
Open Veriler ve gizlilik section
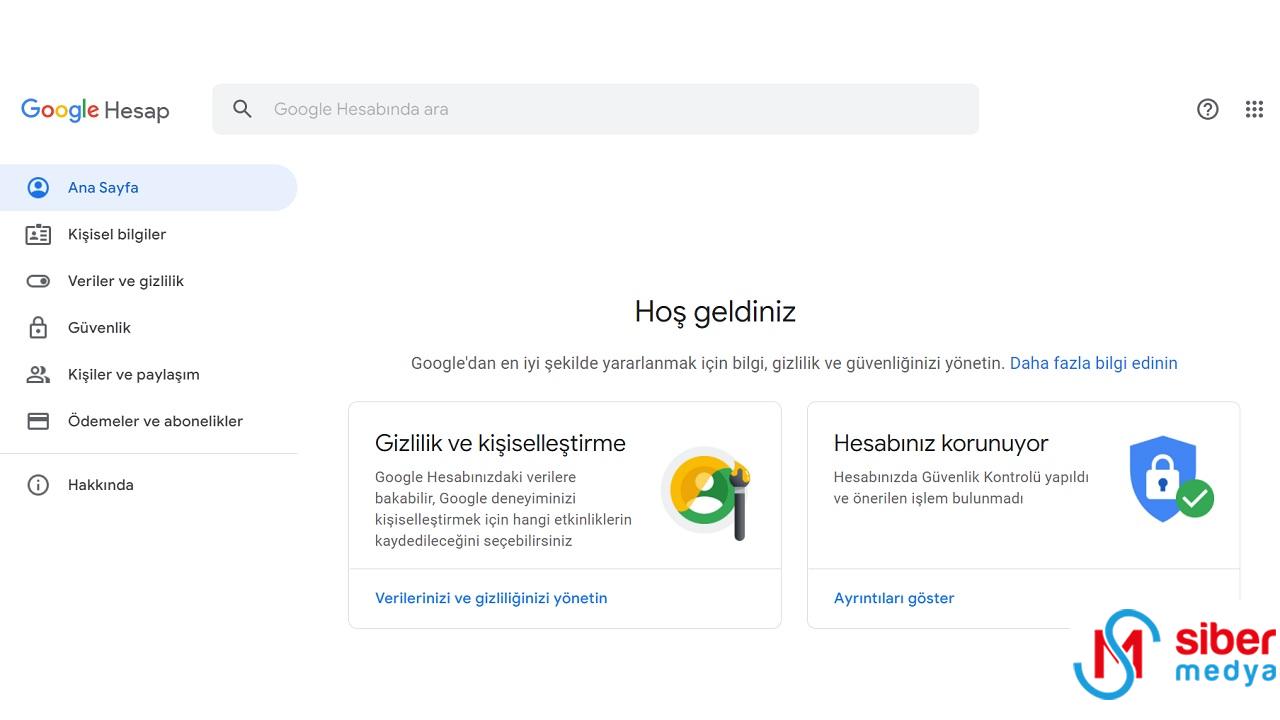click(148, 281)
